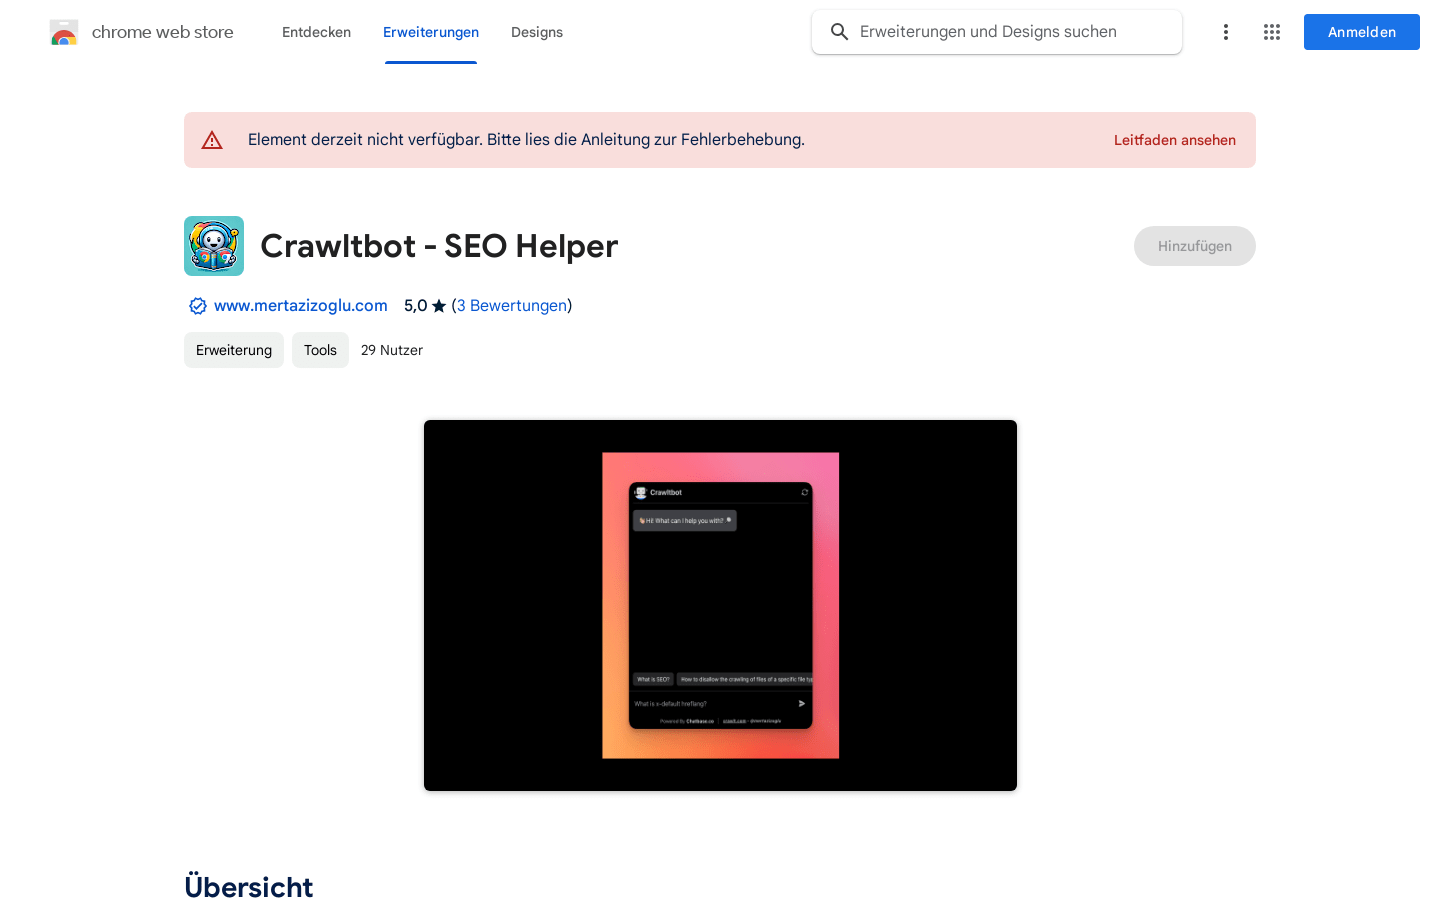Click the Hinzufügen button
This screenshot has width=1440, height=900.
pos(1195,246)
